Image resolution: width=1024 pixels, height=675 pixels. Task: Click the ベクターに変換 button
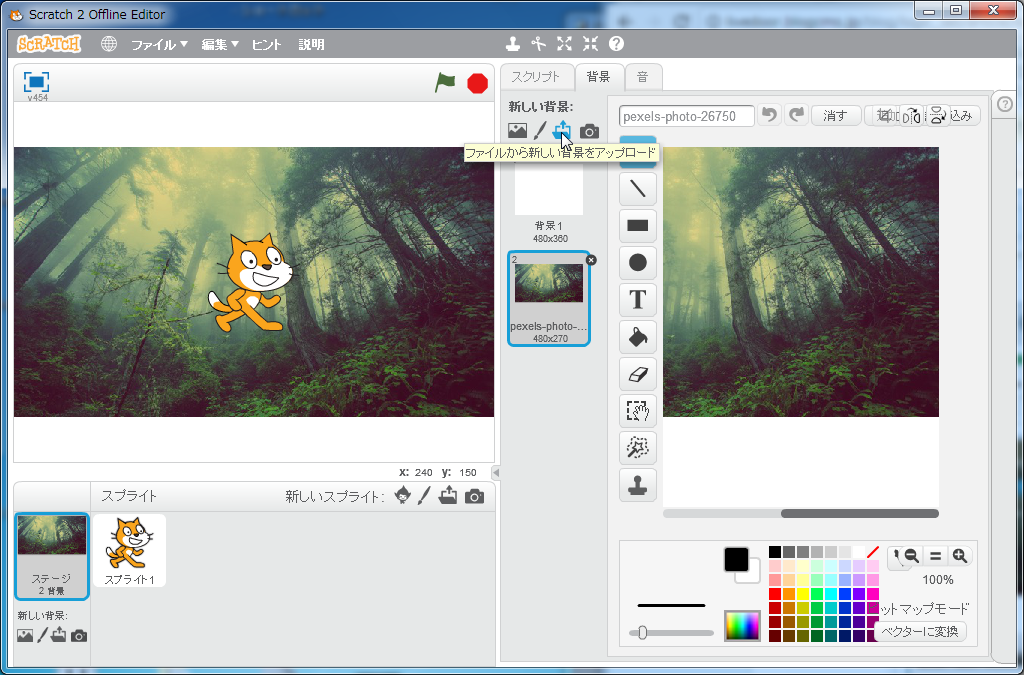click(920, 631)
